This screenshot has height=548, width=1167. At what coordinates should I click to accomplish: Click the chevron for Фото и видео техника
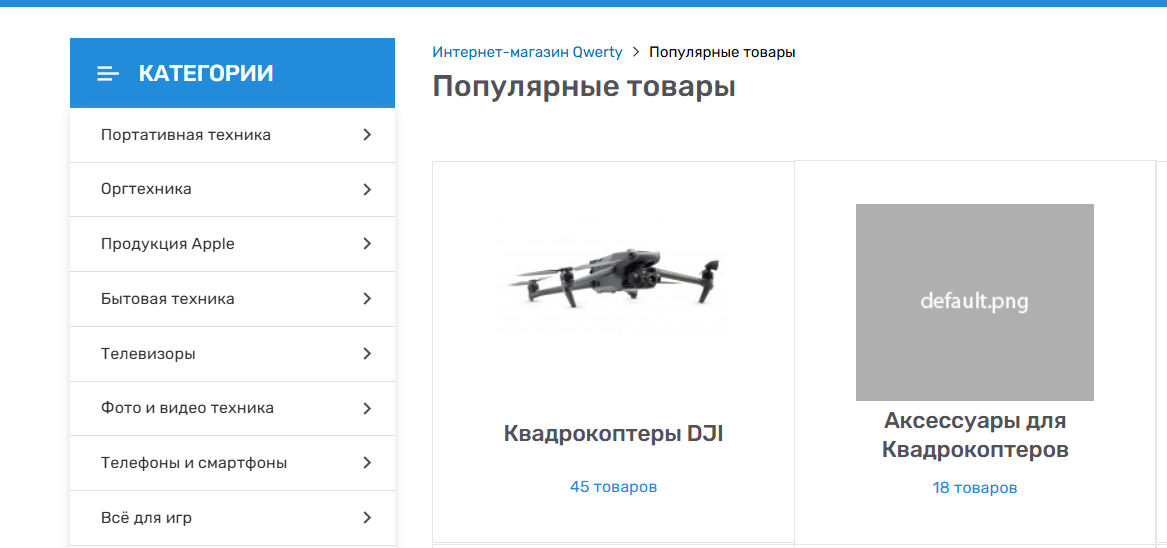click(367, 408)
